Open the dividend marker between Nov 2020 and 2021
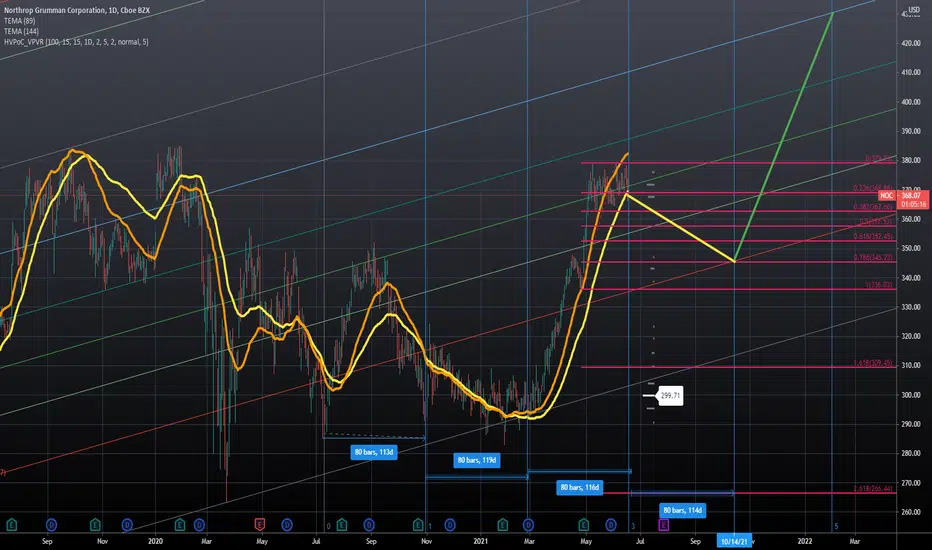932x550 pixels. (x=451, y=524)
